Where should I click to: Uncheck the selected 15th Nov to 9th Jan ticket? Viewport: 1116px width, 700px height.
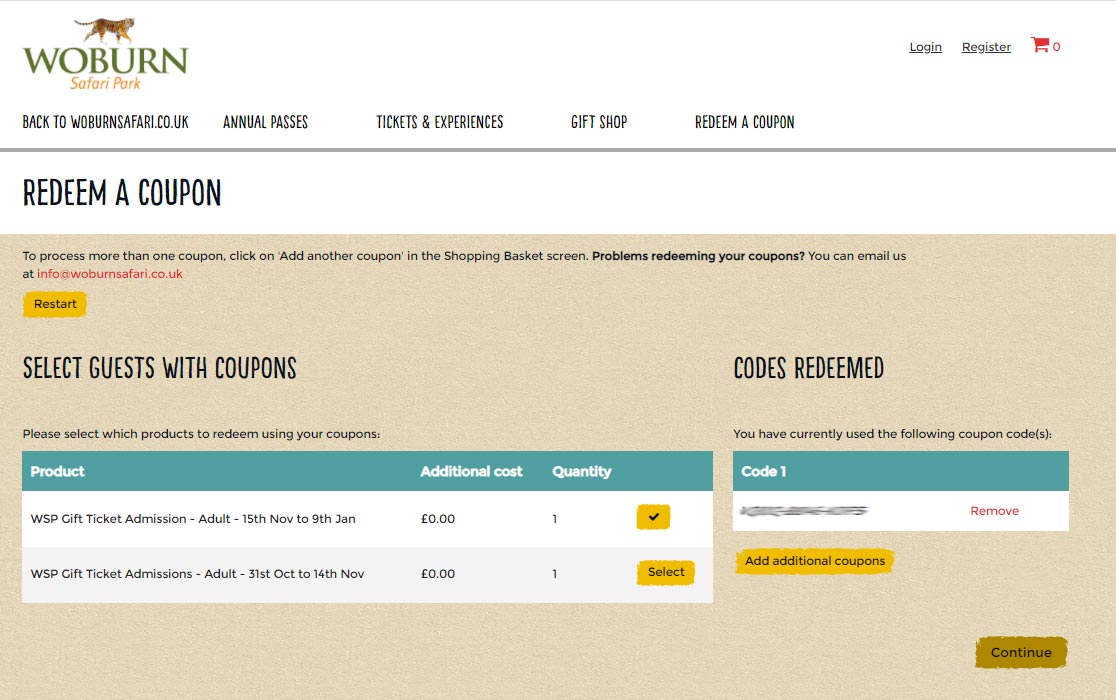pos(653,517)
